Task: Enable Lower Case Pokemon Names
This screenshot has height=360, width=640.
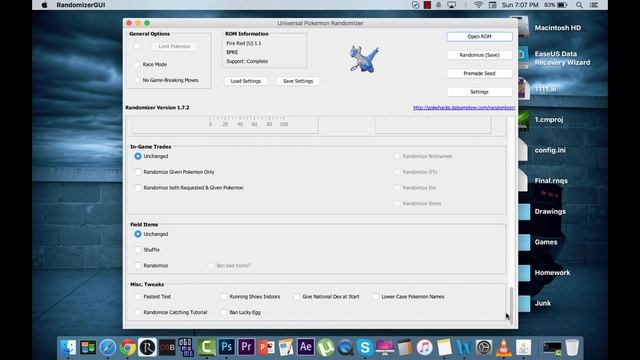Action: pos(376,296)
